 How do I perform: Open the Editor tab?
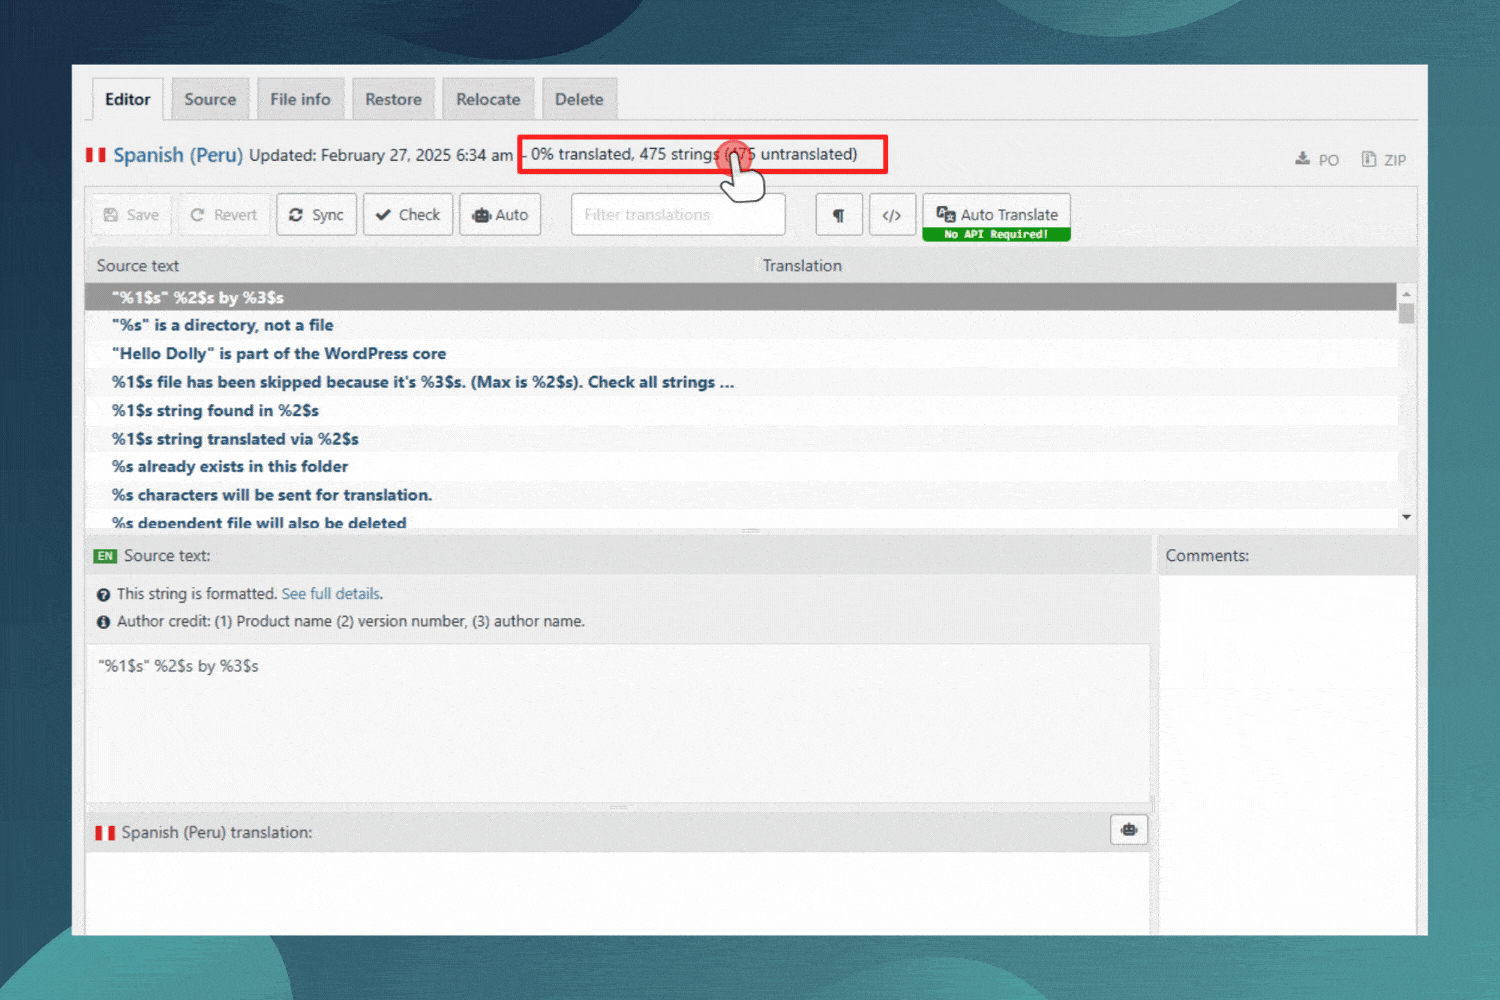coord(128,99)
